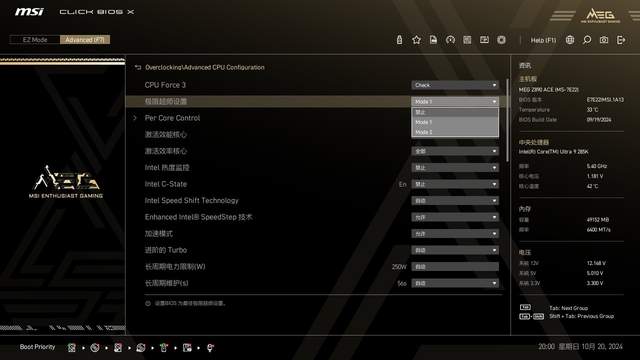Click the date and time in bottom bar
The width and height of the screenshot is (640, 360).
580,347
